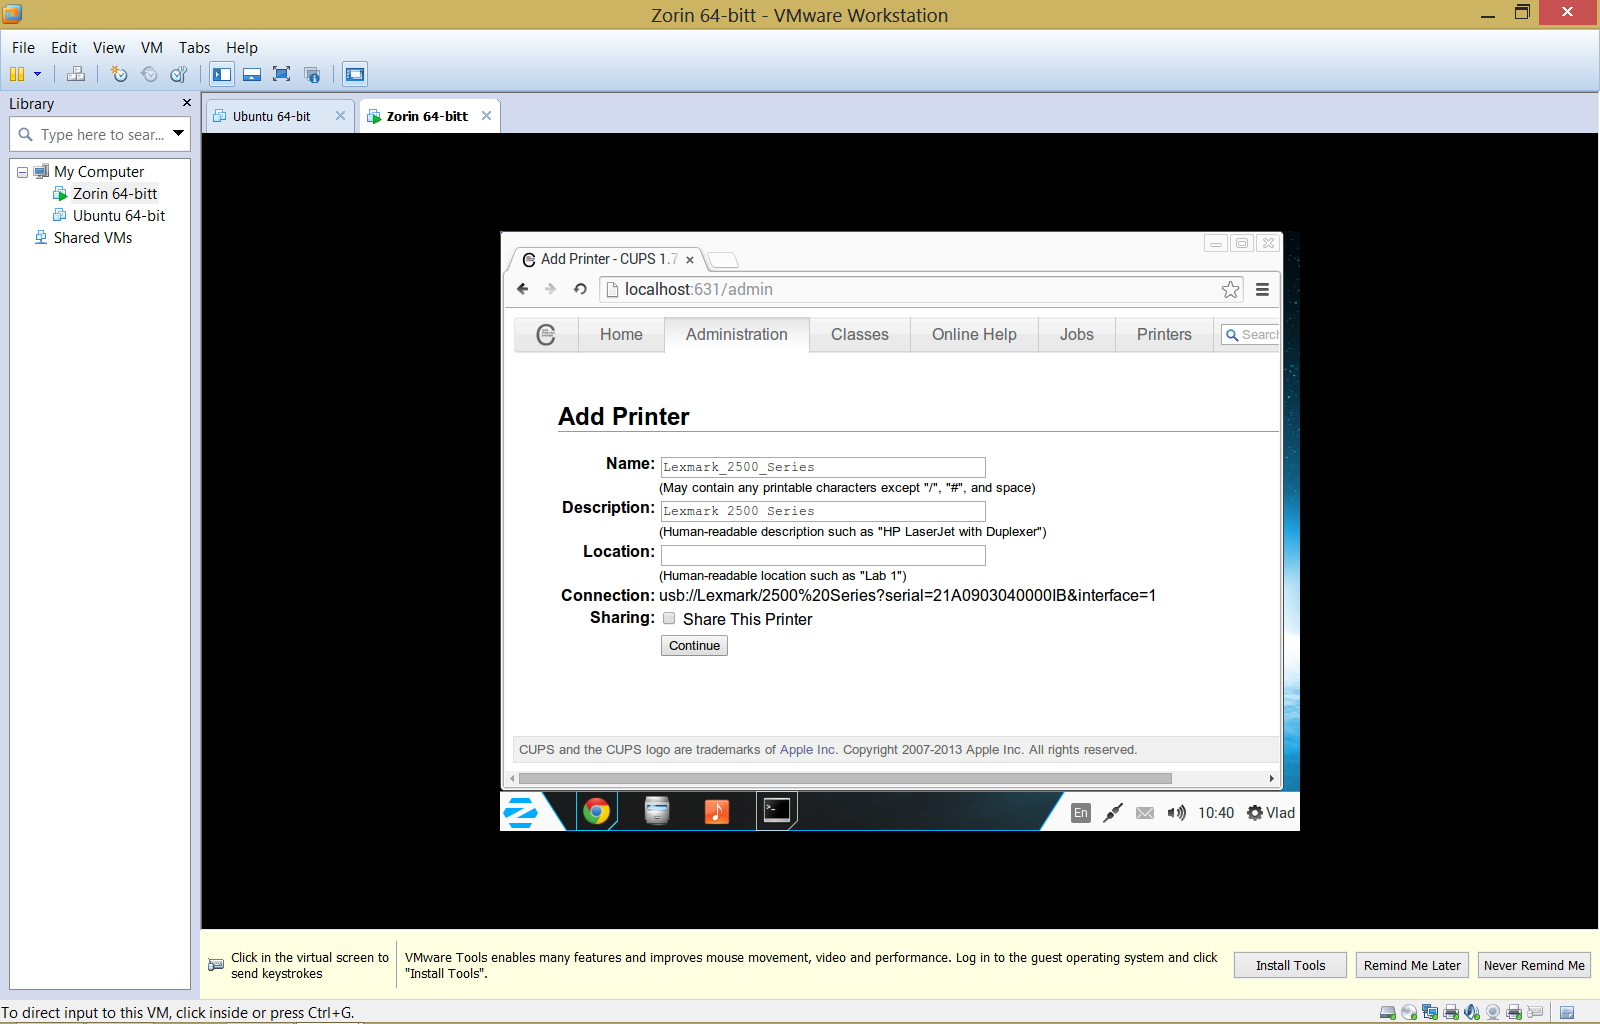
Task: Toggle the VMware library sidebar view
Action: [222, 74]
